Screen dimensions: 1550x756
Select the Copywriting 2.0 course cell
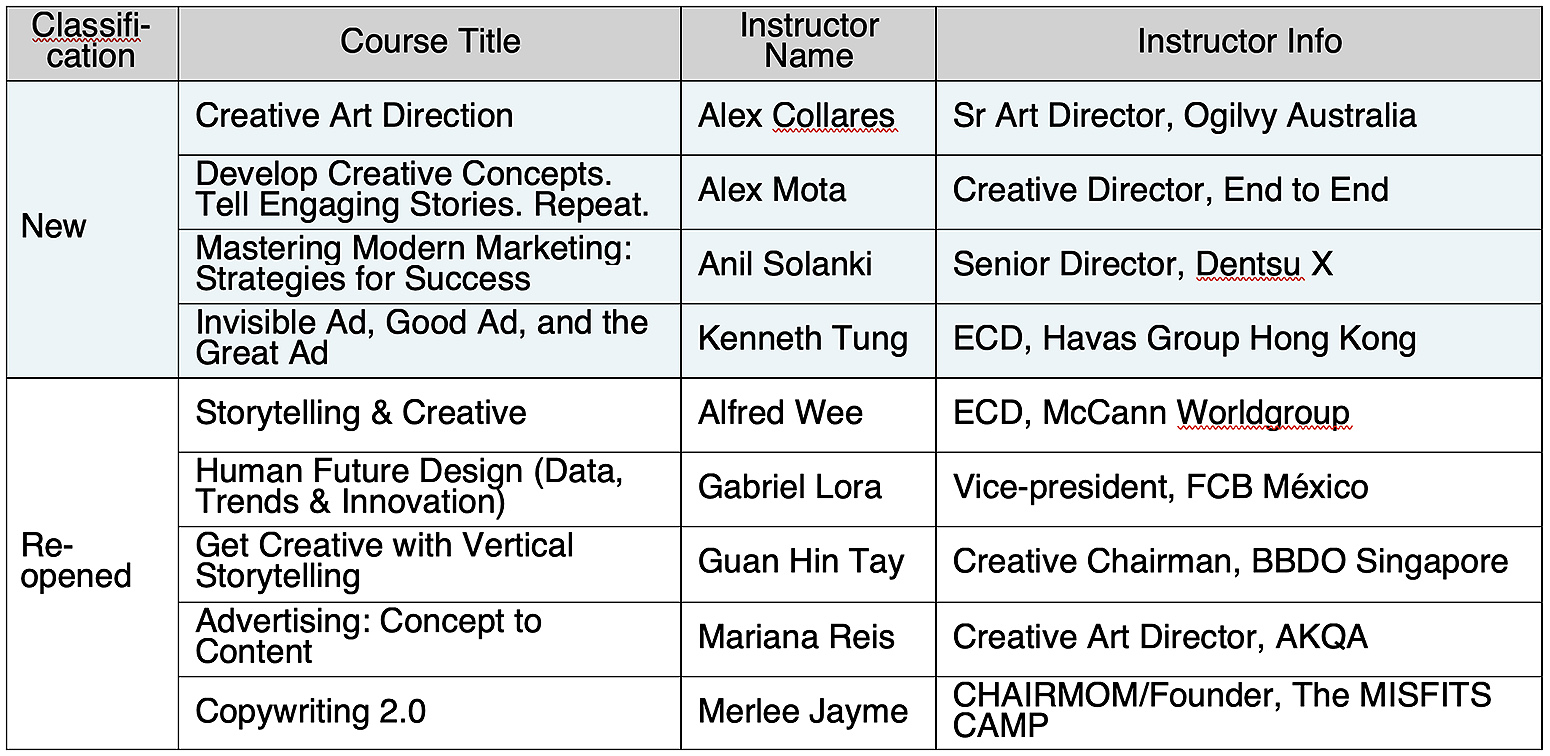(x=430, y=713)
